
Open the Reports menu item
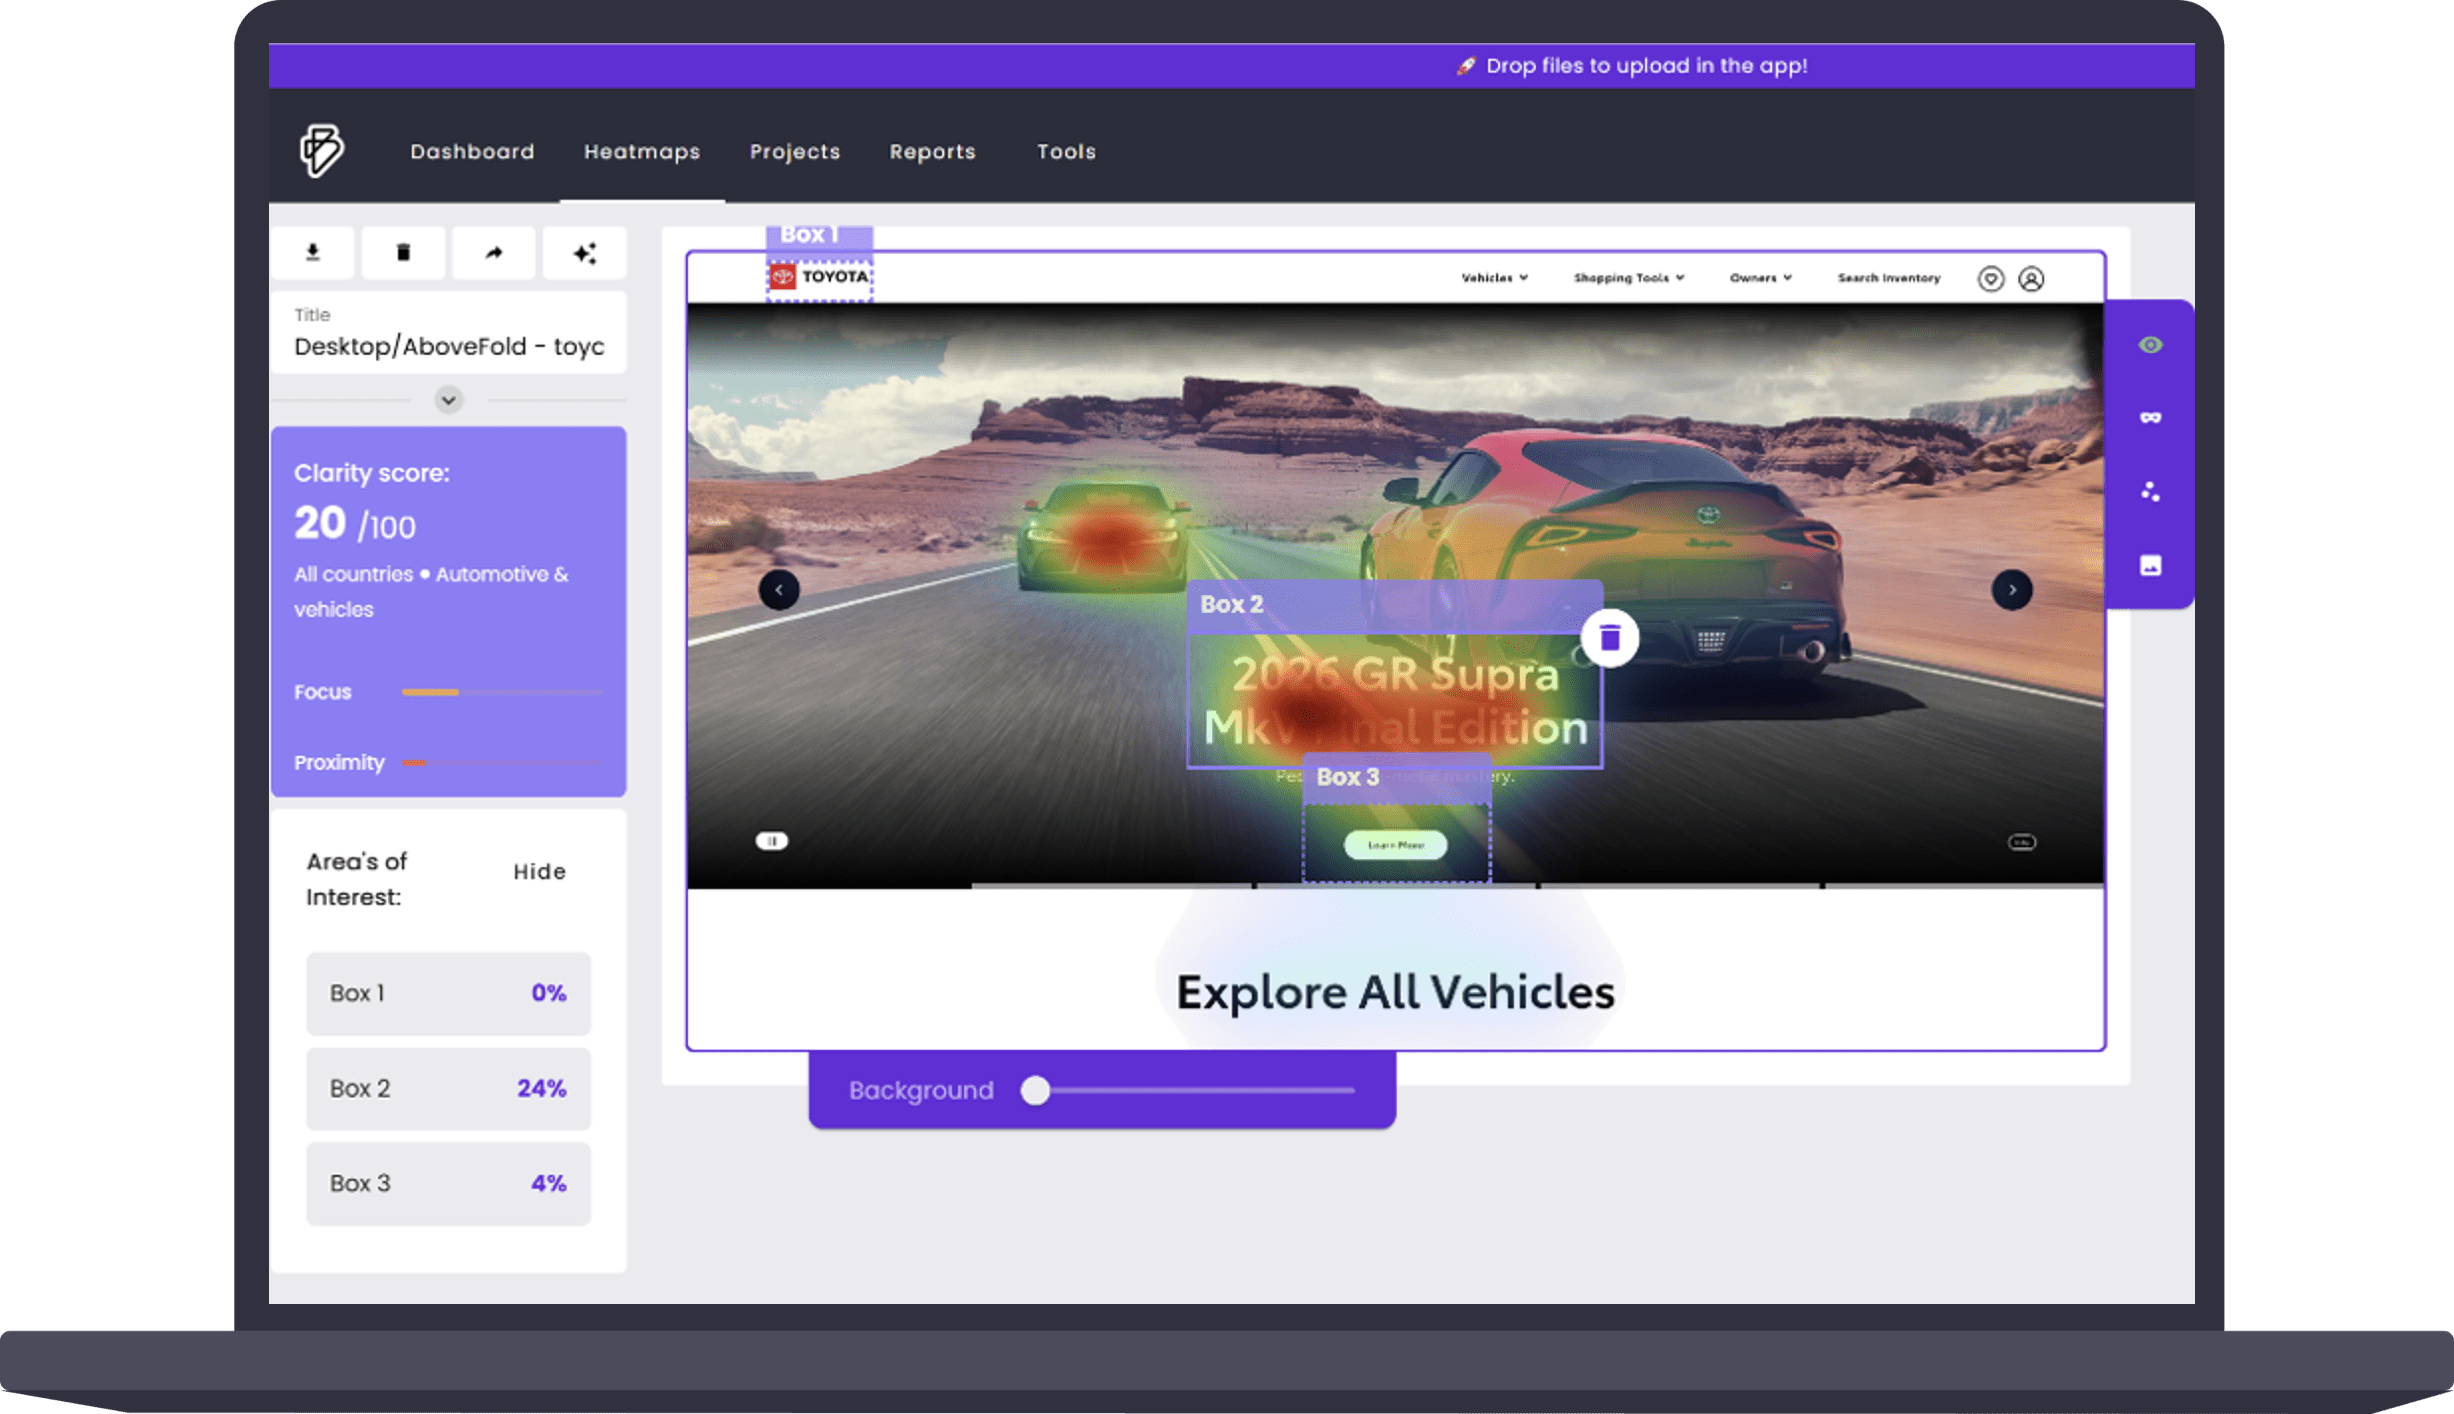pos(933,151)
